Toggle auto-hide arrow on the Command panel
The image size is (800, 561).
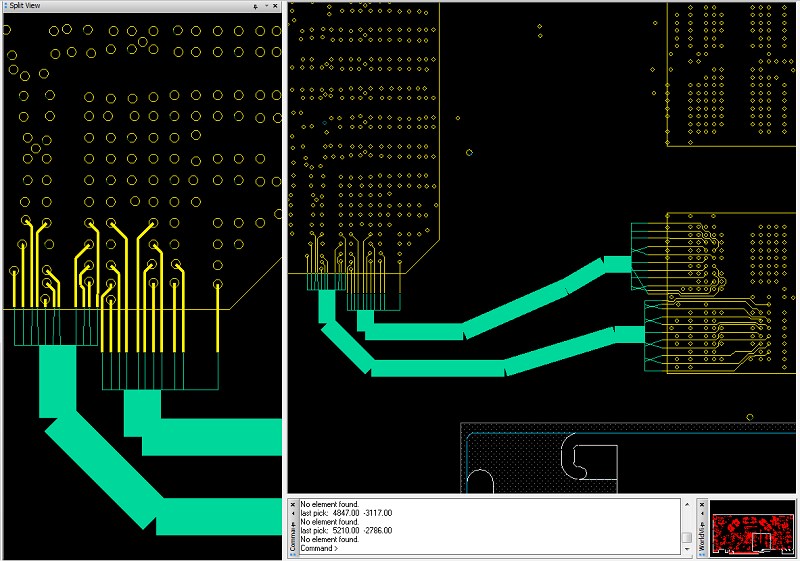point(293,514)
